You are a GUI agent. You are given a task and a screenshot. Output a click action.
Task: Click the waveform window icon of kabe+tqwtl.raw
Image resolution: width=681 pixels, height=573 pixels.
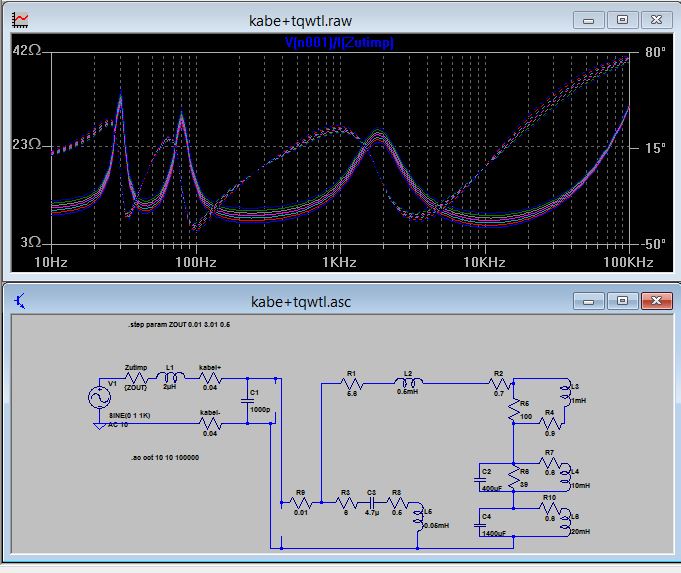point(21,19)
